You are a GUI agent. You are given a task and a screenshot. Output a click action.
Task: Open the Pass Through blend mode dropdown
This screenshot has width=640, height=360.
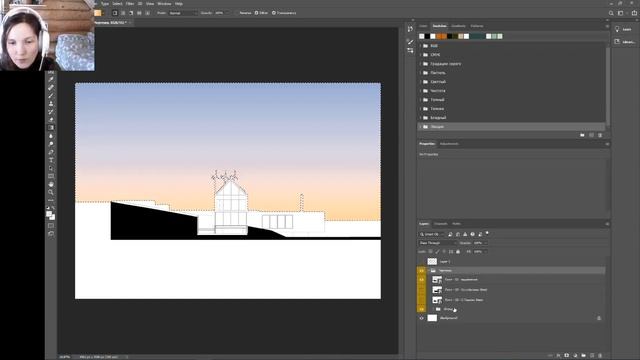[438, 243]
